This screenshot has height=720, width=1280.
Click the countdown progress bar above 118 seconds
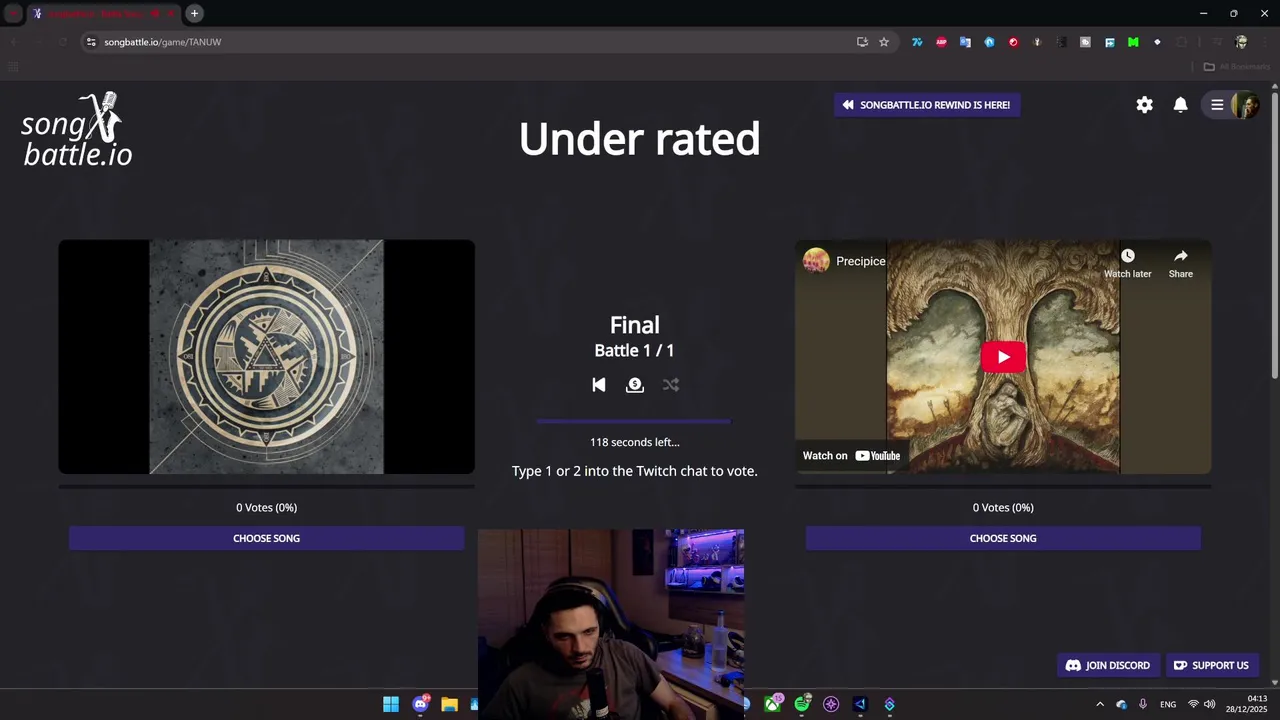633,422
